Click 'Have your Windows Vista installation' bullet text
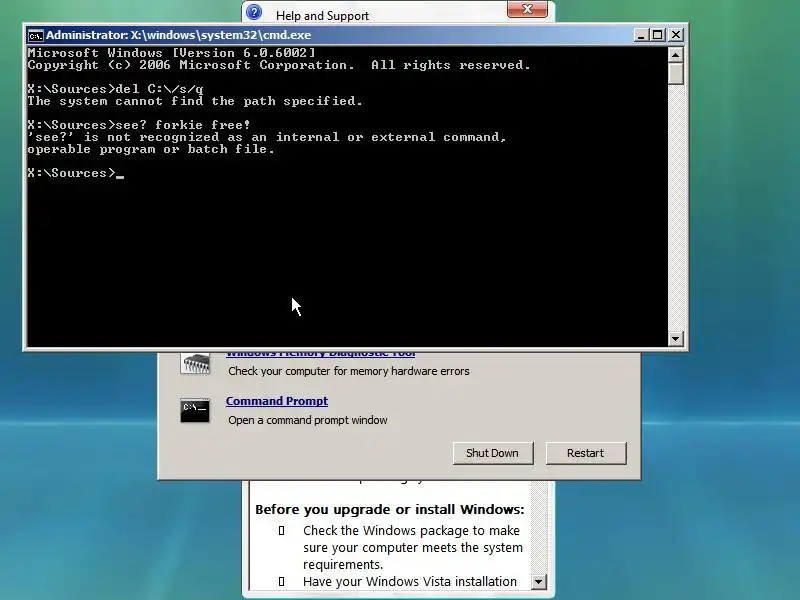The width and height of the screenshot is (800, 600). pos(410,582)
